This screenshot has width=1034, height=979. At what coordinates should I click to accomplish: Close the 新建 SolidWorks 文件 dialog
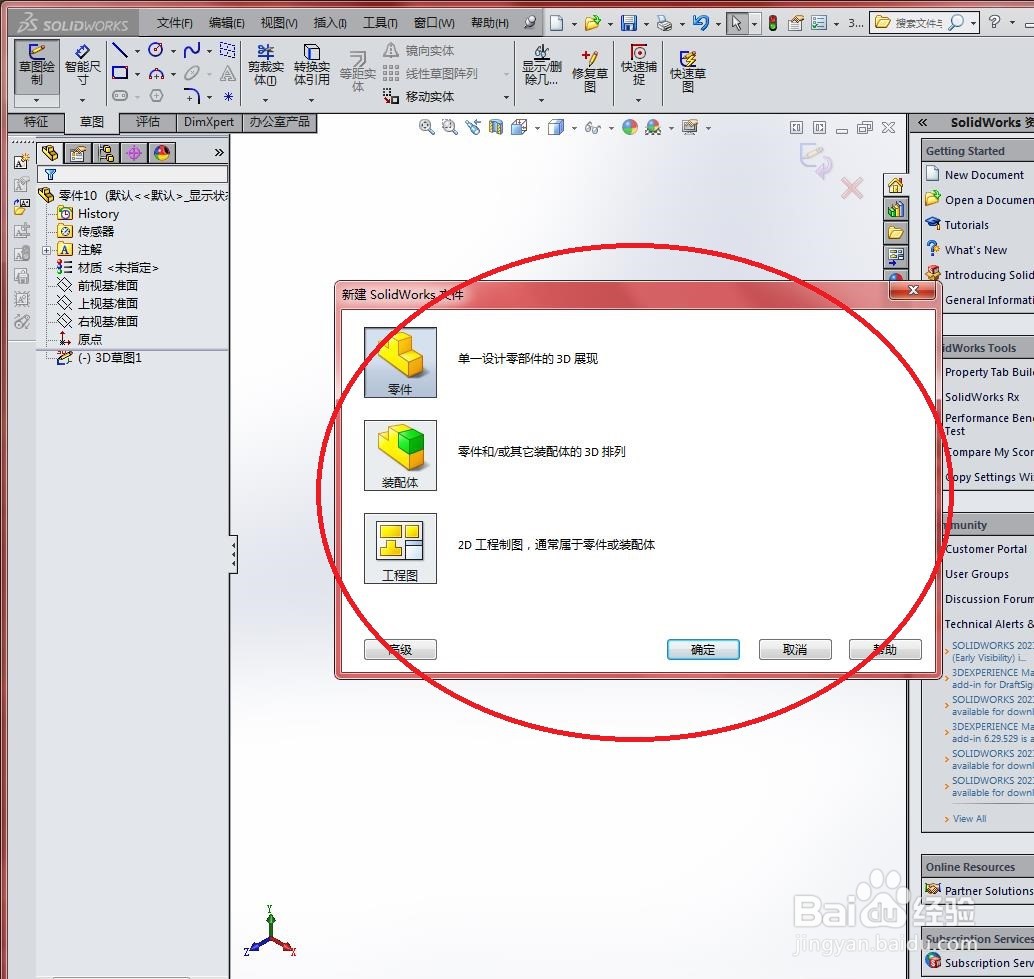coord(913,290)
